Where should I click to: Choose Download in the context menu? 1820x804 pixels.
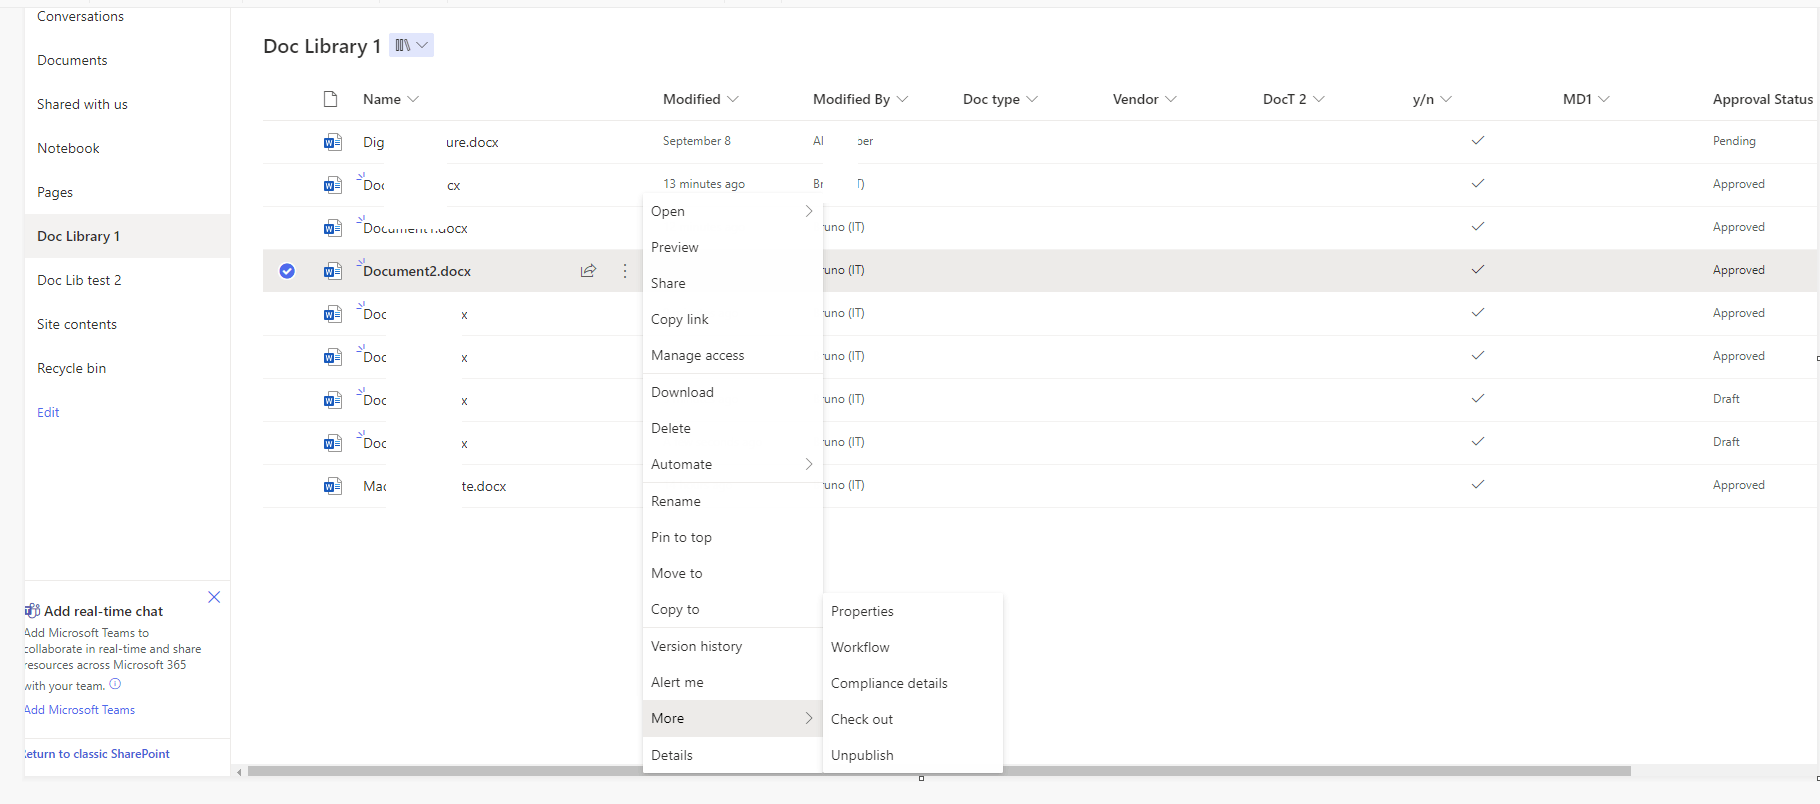pyautogui.click(x=732, y=392)
